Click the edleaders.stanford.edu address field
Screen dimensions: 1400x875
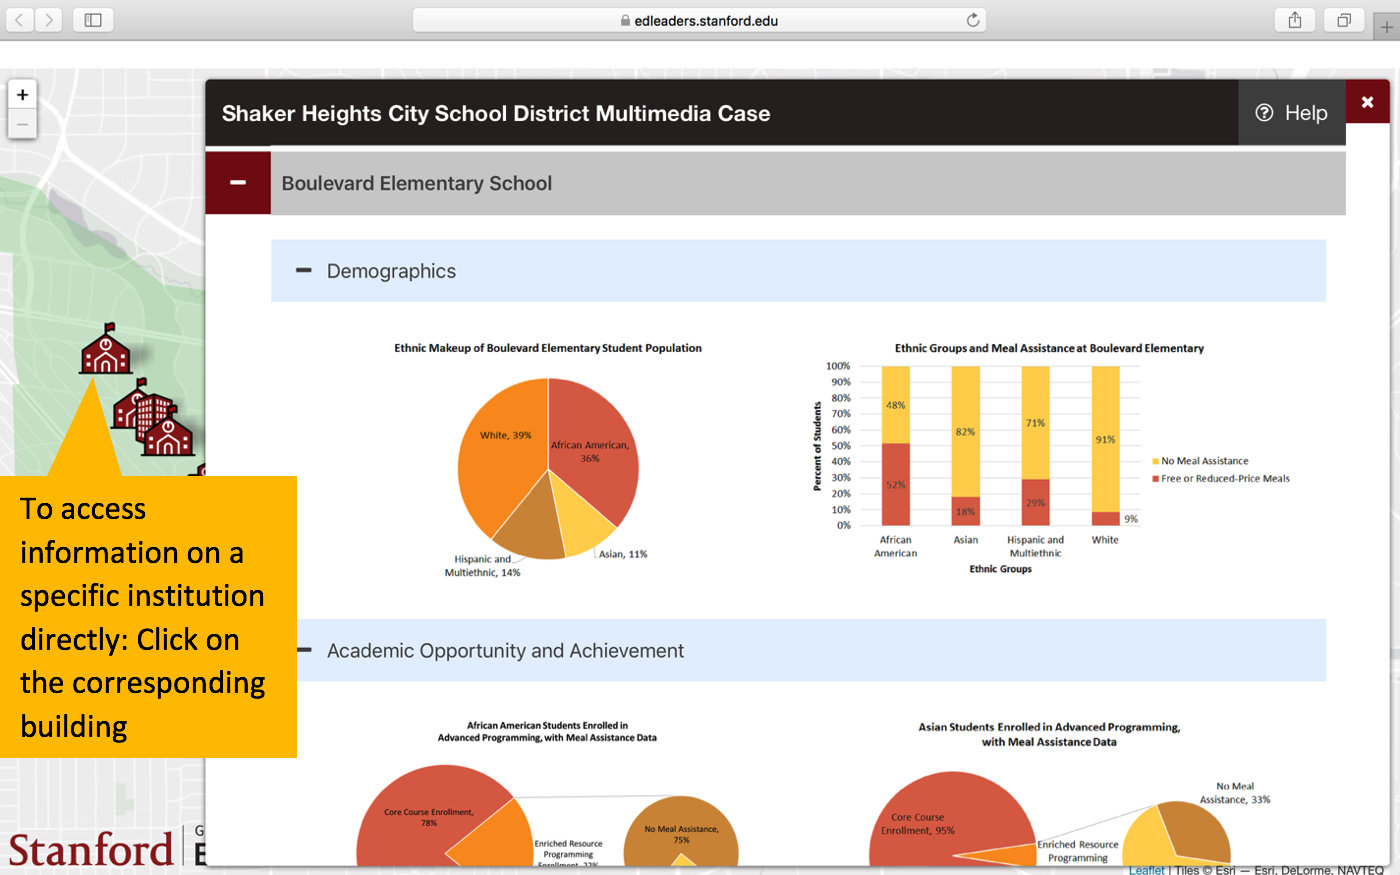pos(700,20)
